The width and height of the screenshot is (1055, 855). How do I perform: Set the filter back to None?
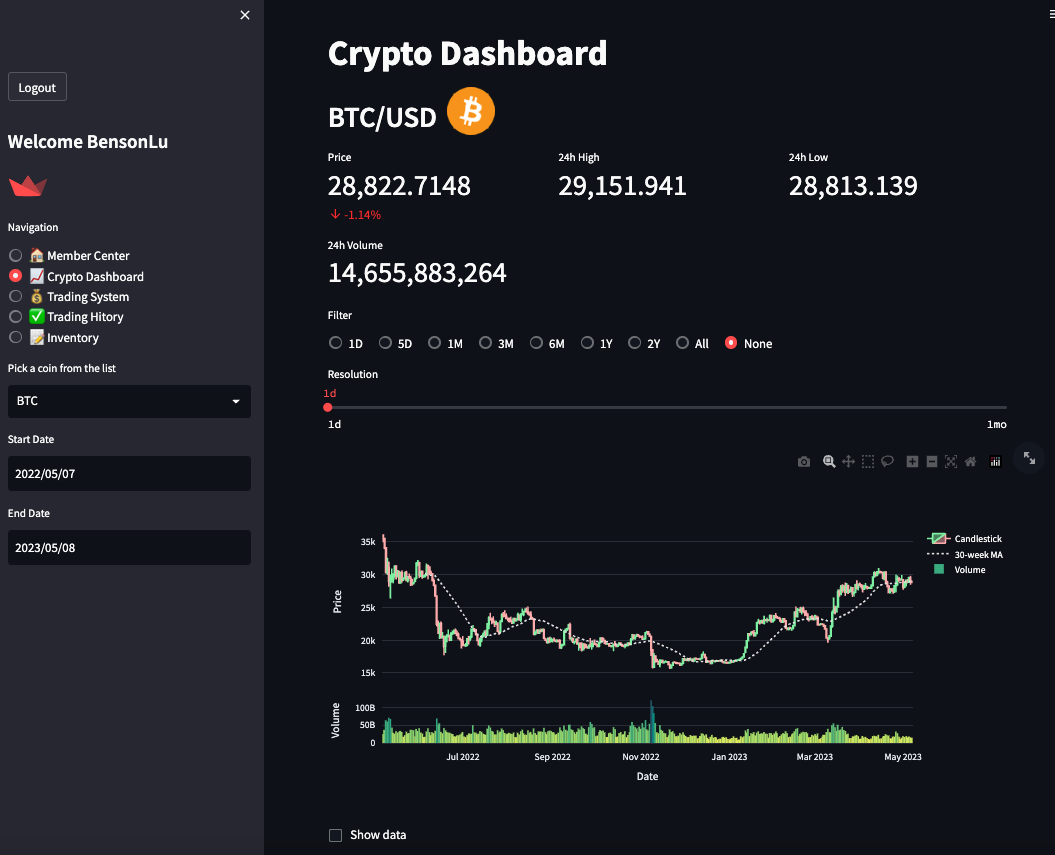click(731, 342)
